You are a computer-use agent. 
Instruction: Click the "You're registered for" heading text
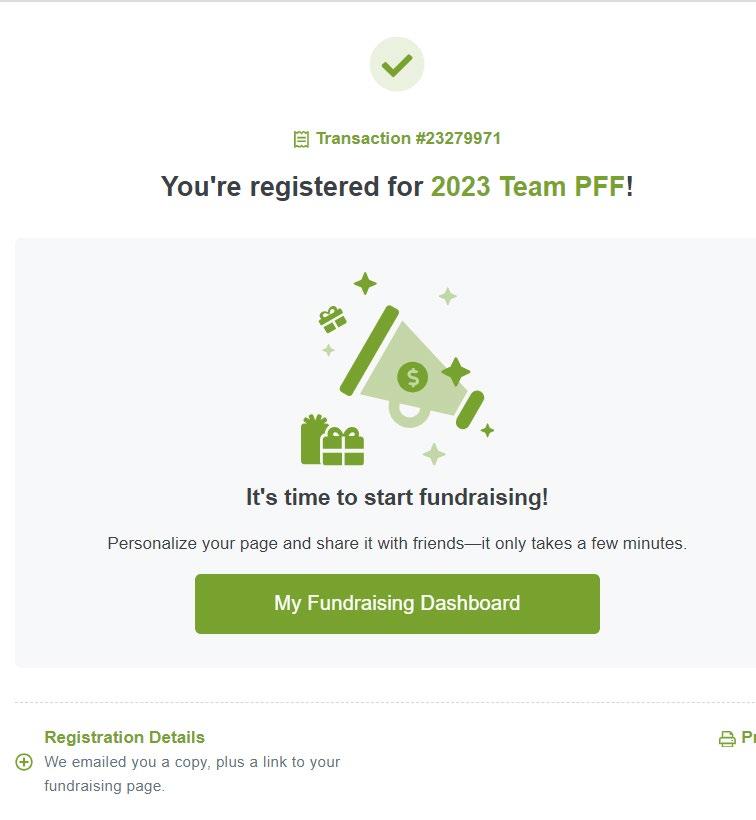[x=292, y=187]
